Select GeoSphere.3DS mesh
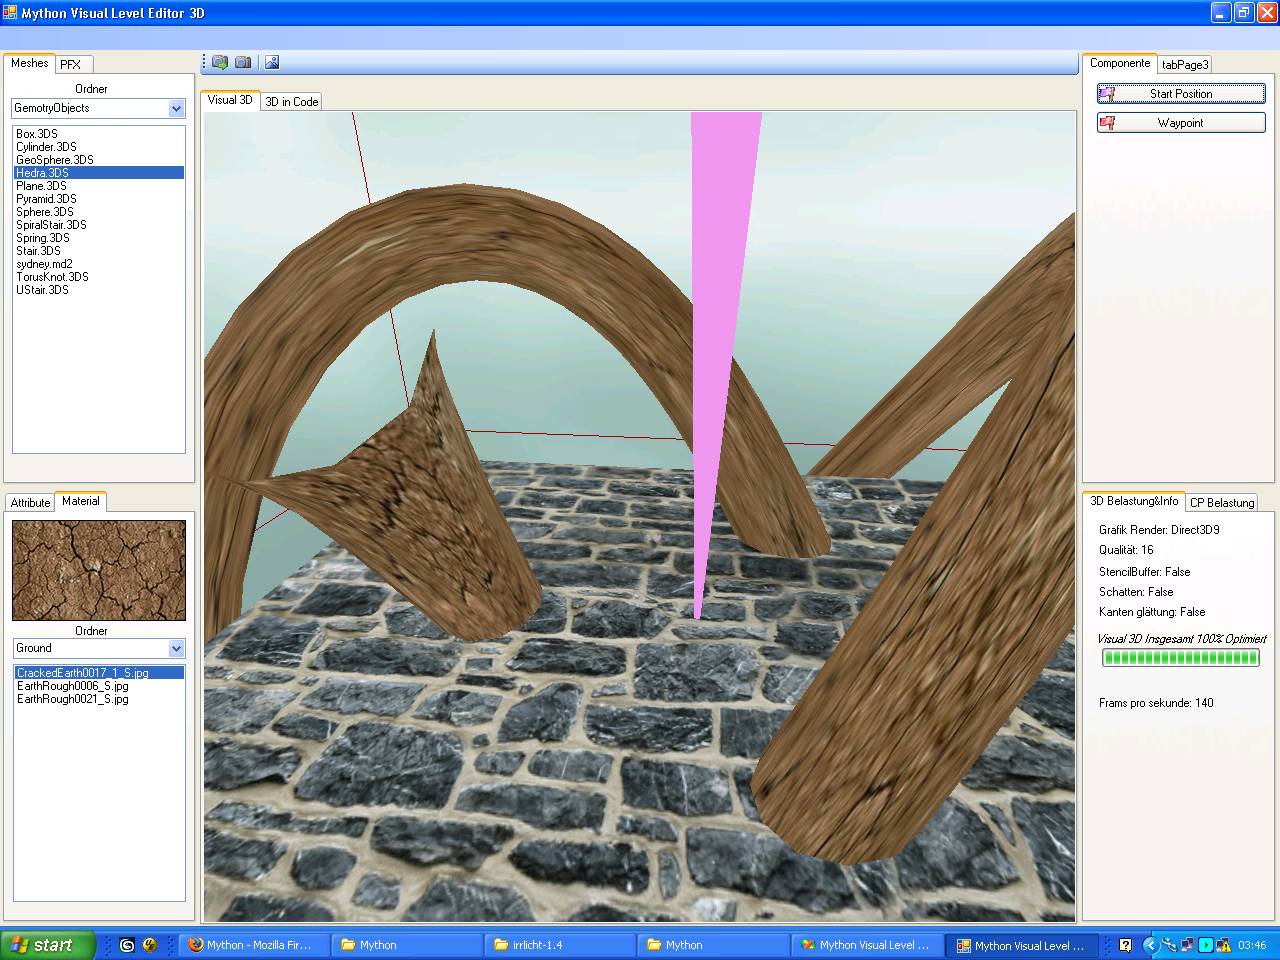Screen dimensions: 1280x960 click(x=98, y=160)
